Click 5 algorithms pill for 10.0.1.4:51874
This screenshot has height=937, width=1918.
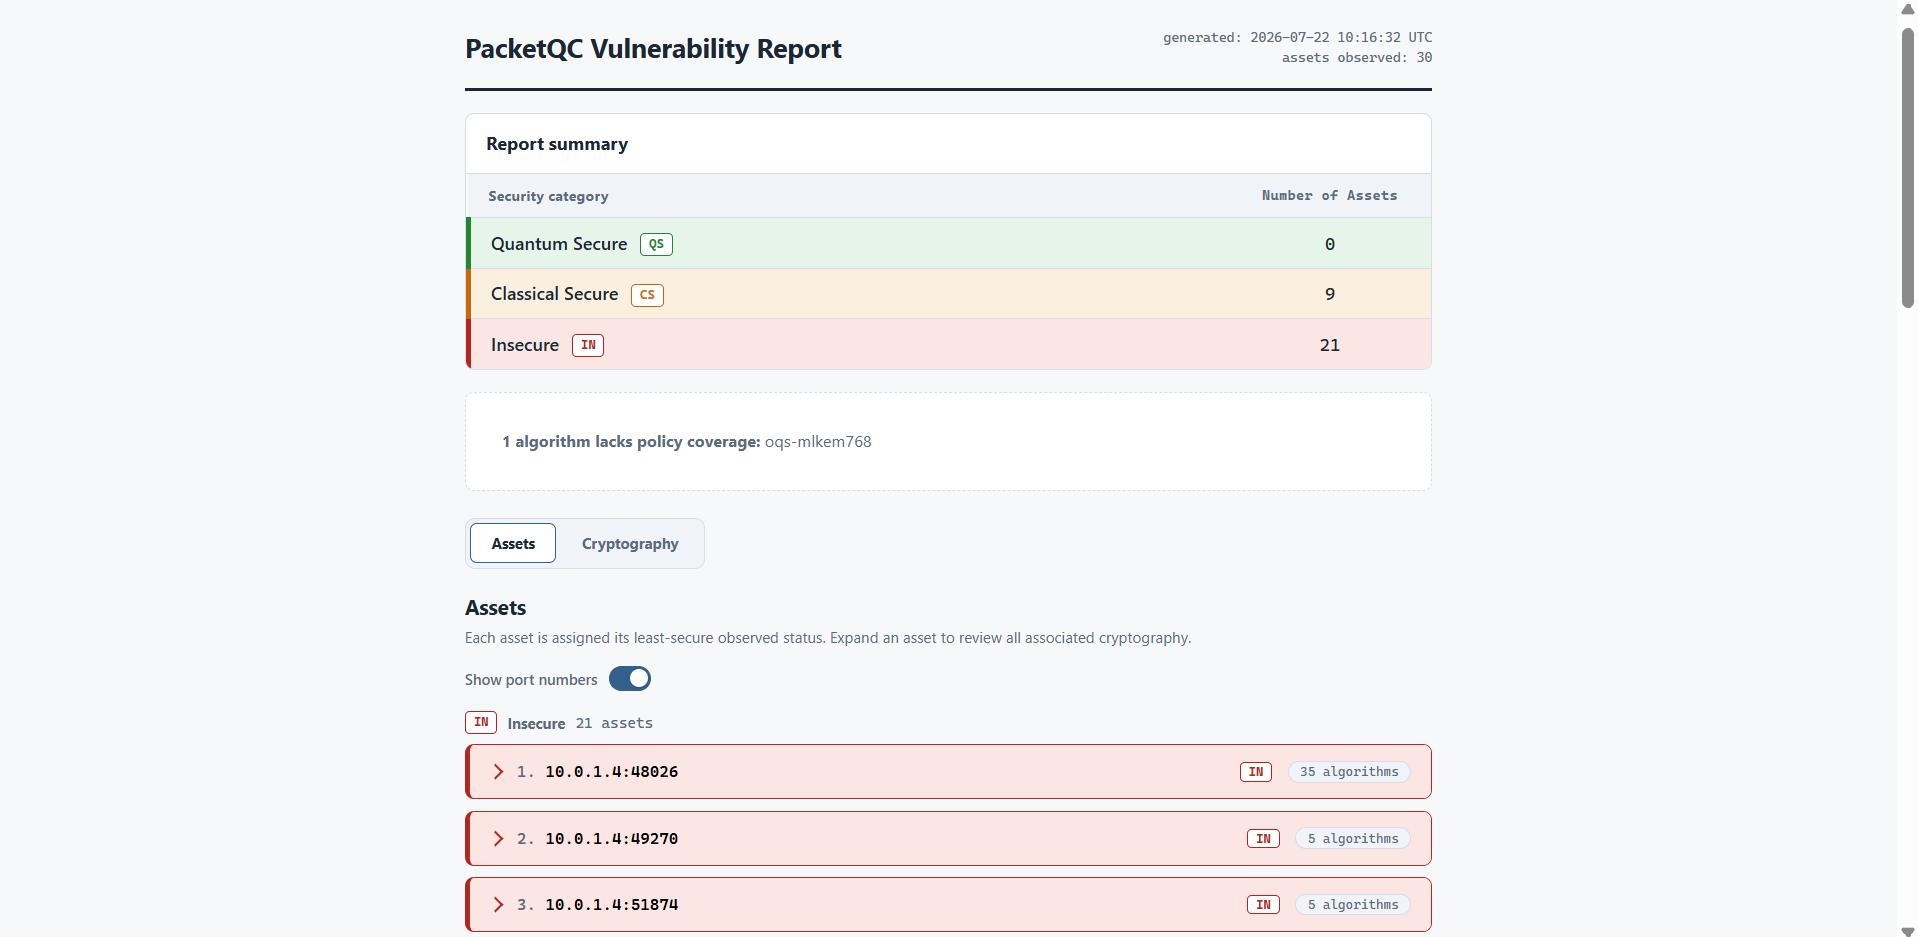(x=1353, y=905)
